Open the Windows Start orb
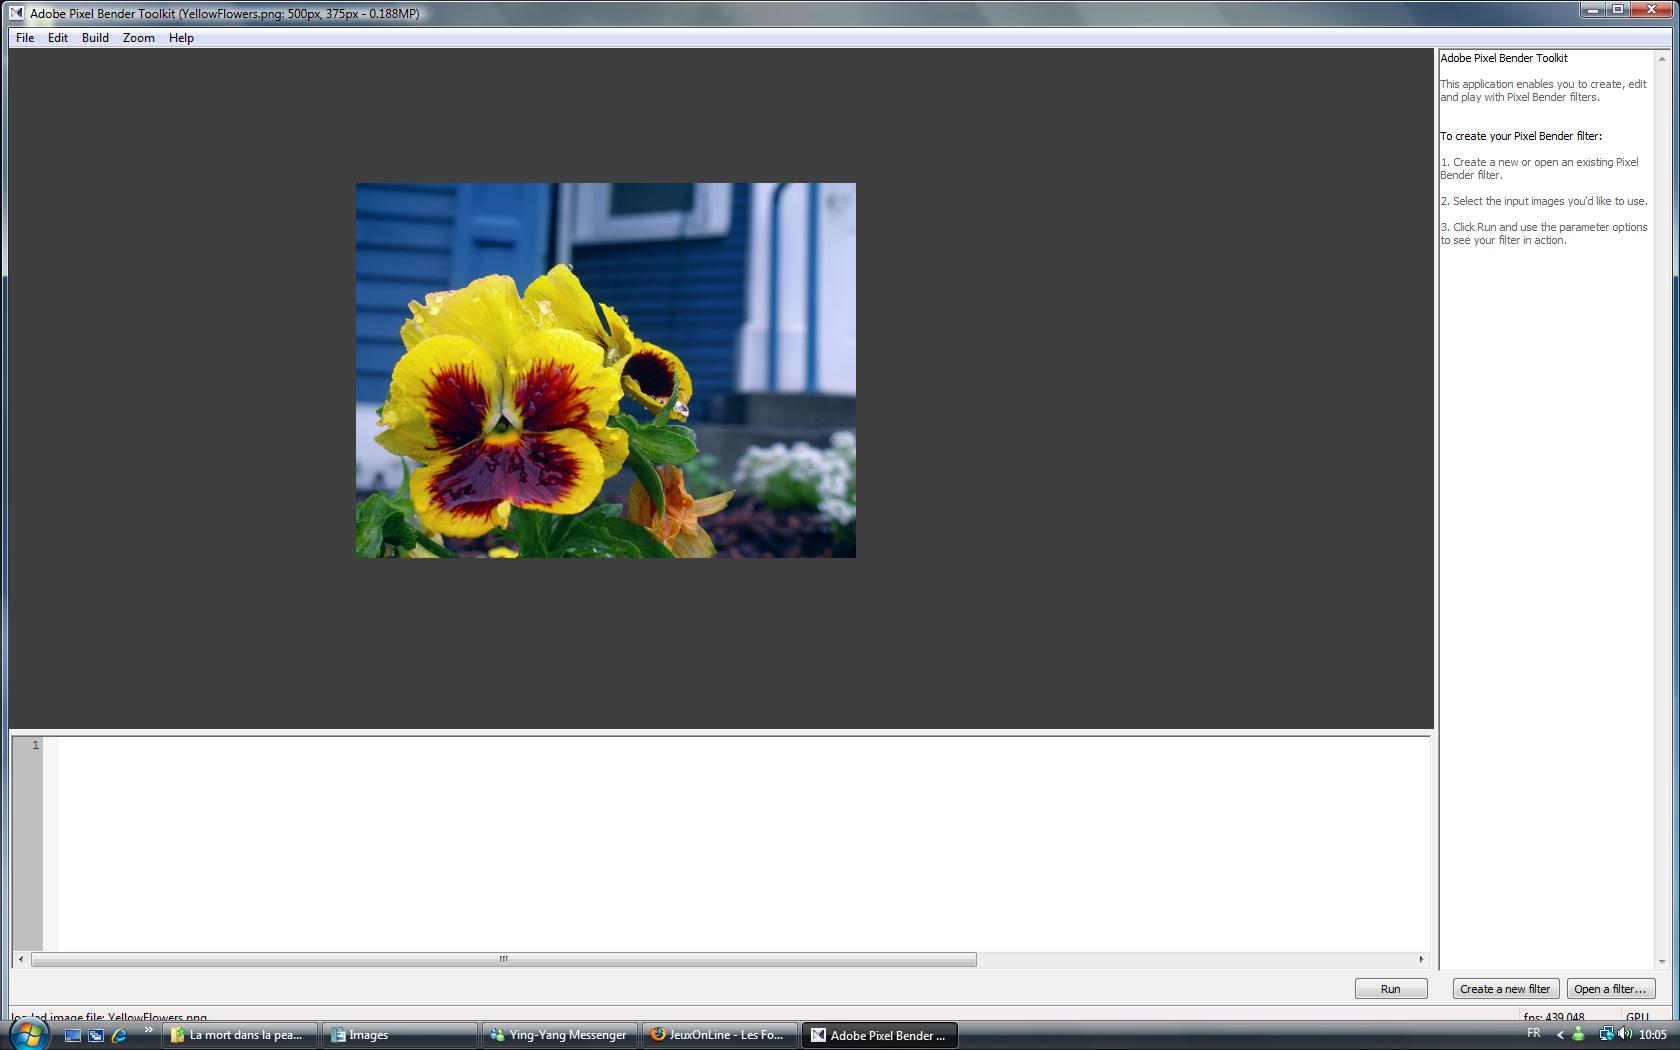Viewport: 1680px width, 1050px height. [x=29, y=1033]
